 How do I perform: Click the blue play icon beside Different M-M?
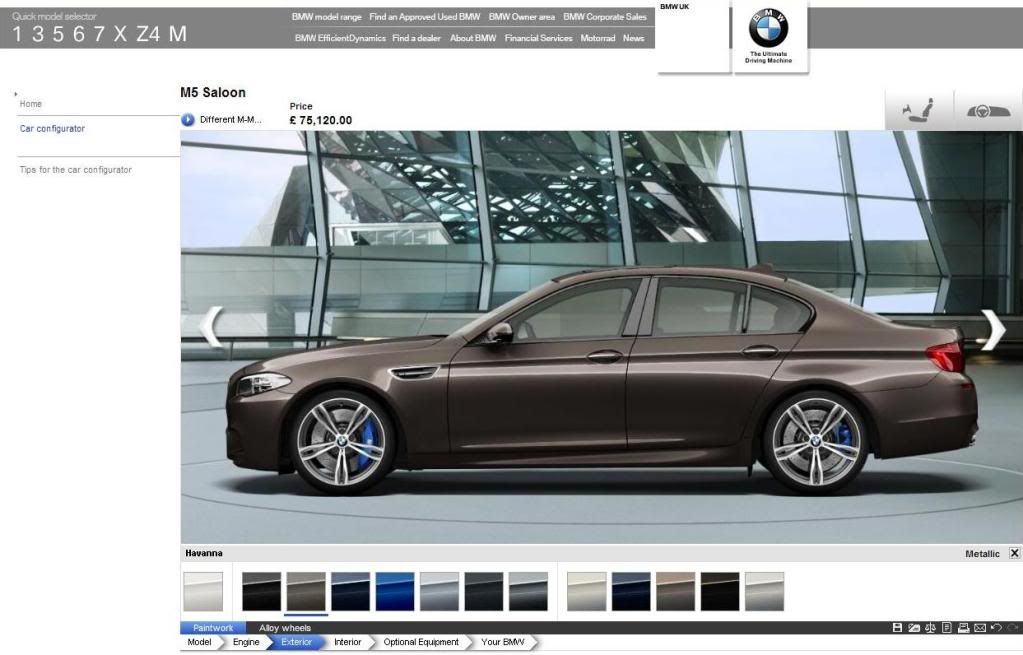click(x=188, y=120)
